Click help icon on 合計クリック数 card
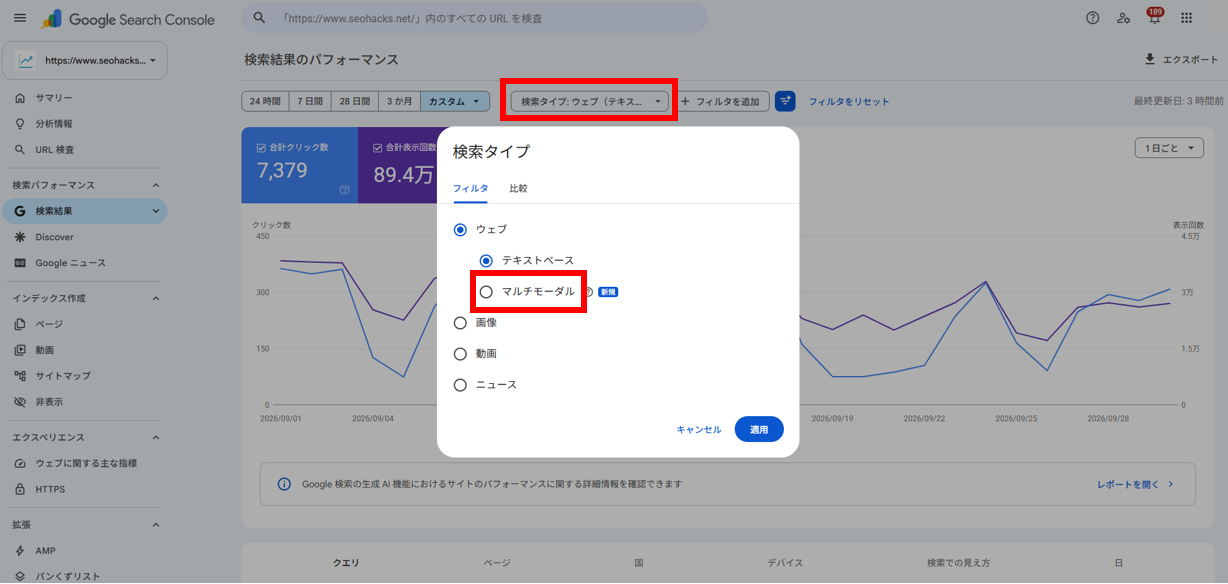Viewport: 1228px width, 584px height. (x=344, y=190)
